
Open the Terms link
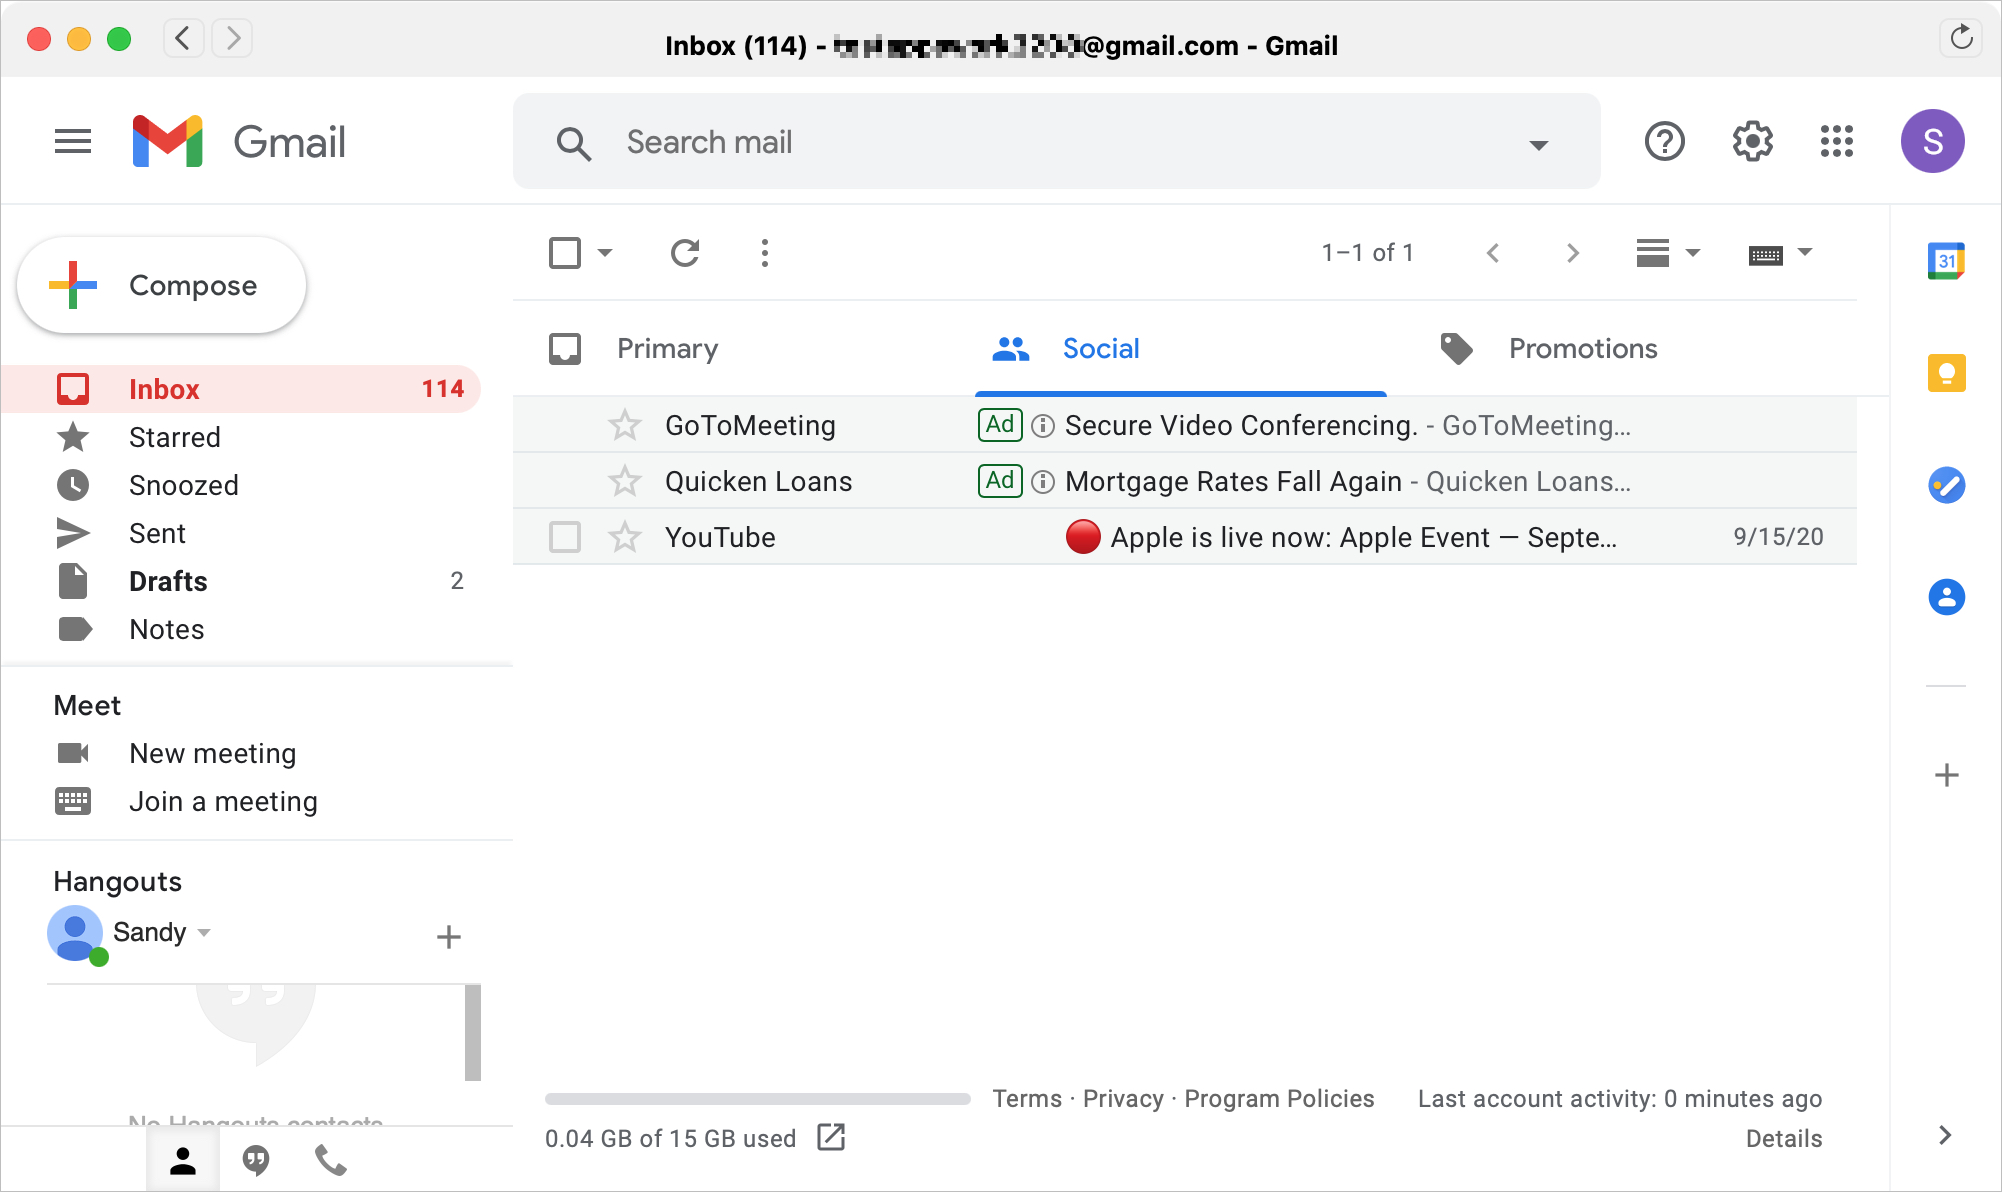(x=1027, y=1099)
